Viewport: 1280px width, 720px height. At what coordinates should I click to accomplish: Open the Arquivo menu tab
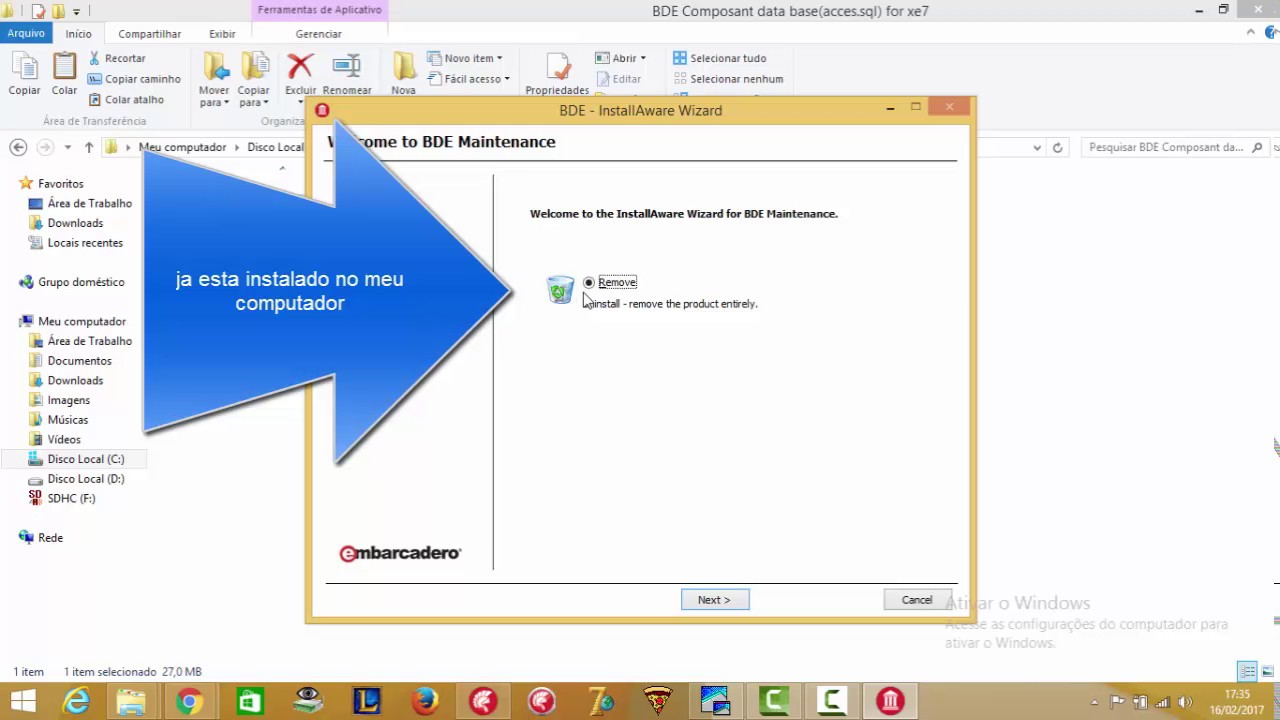[26, 33]
